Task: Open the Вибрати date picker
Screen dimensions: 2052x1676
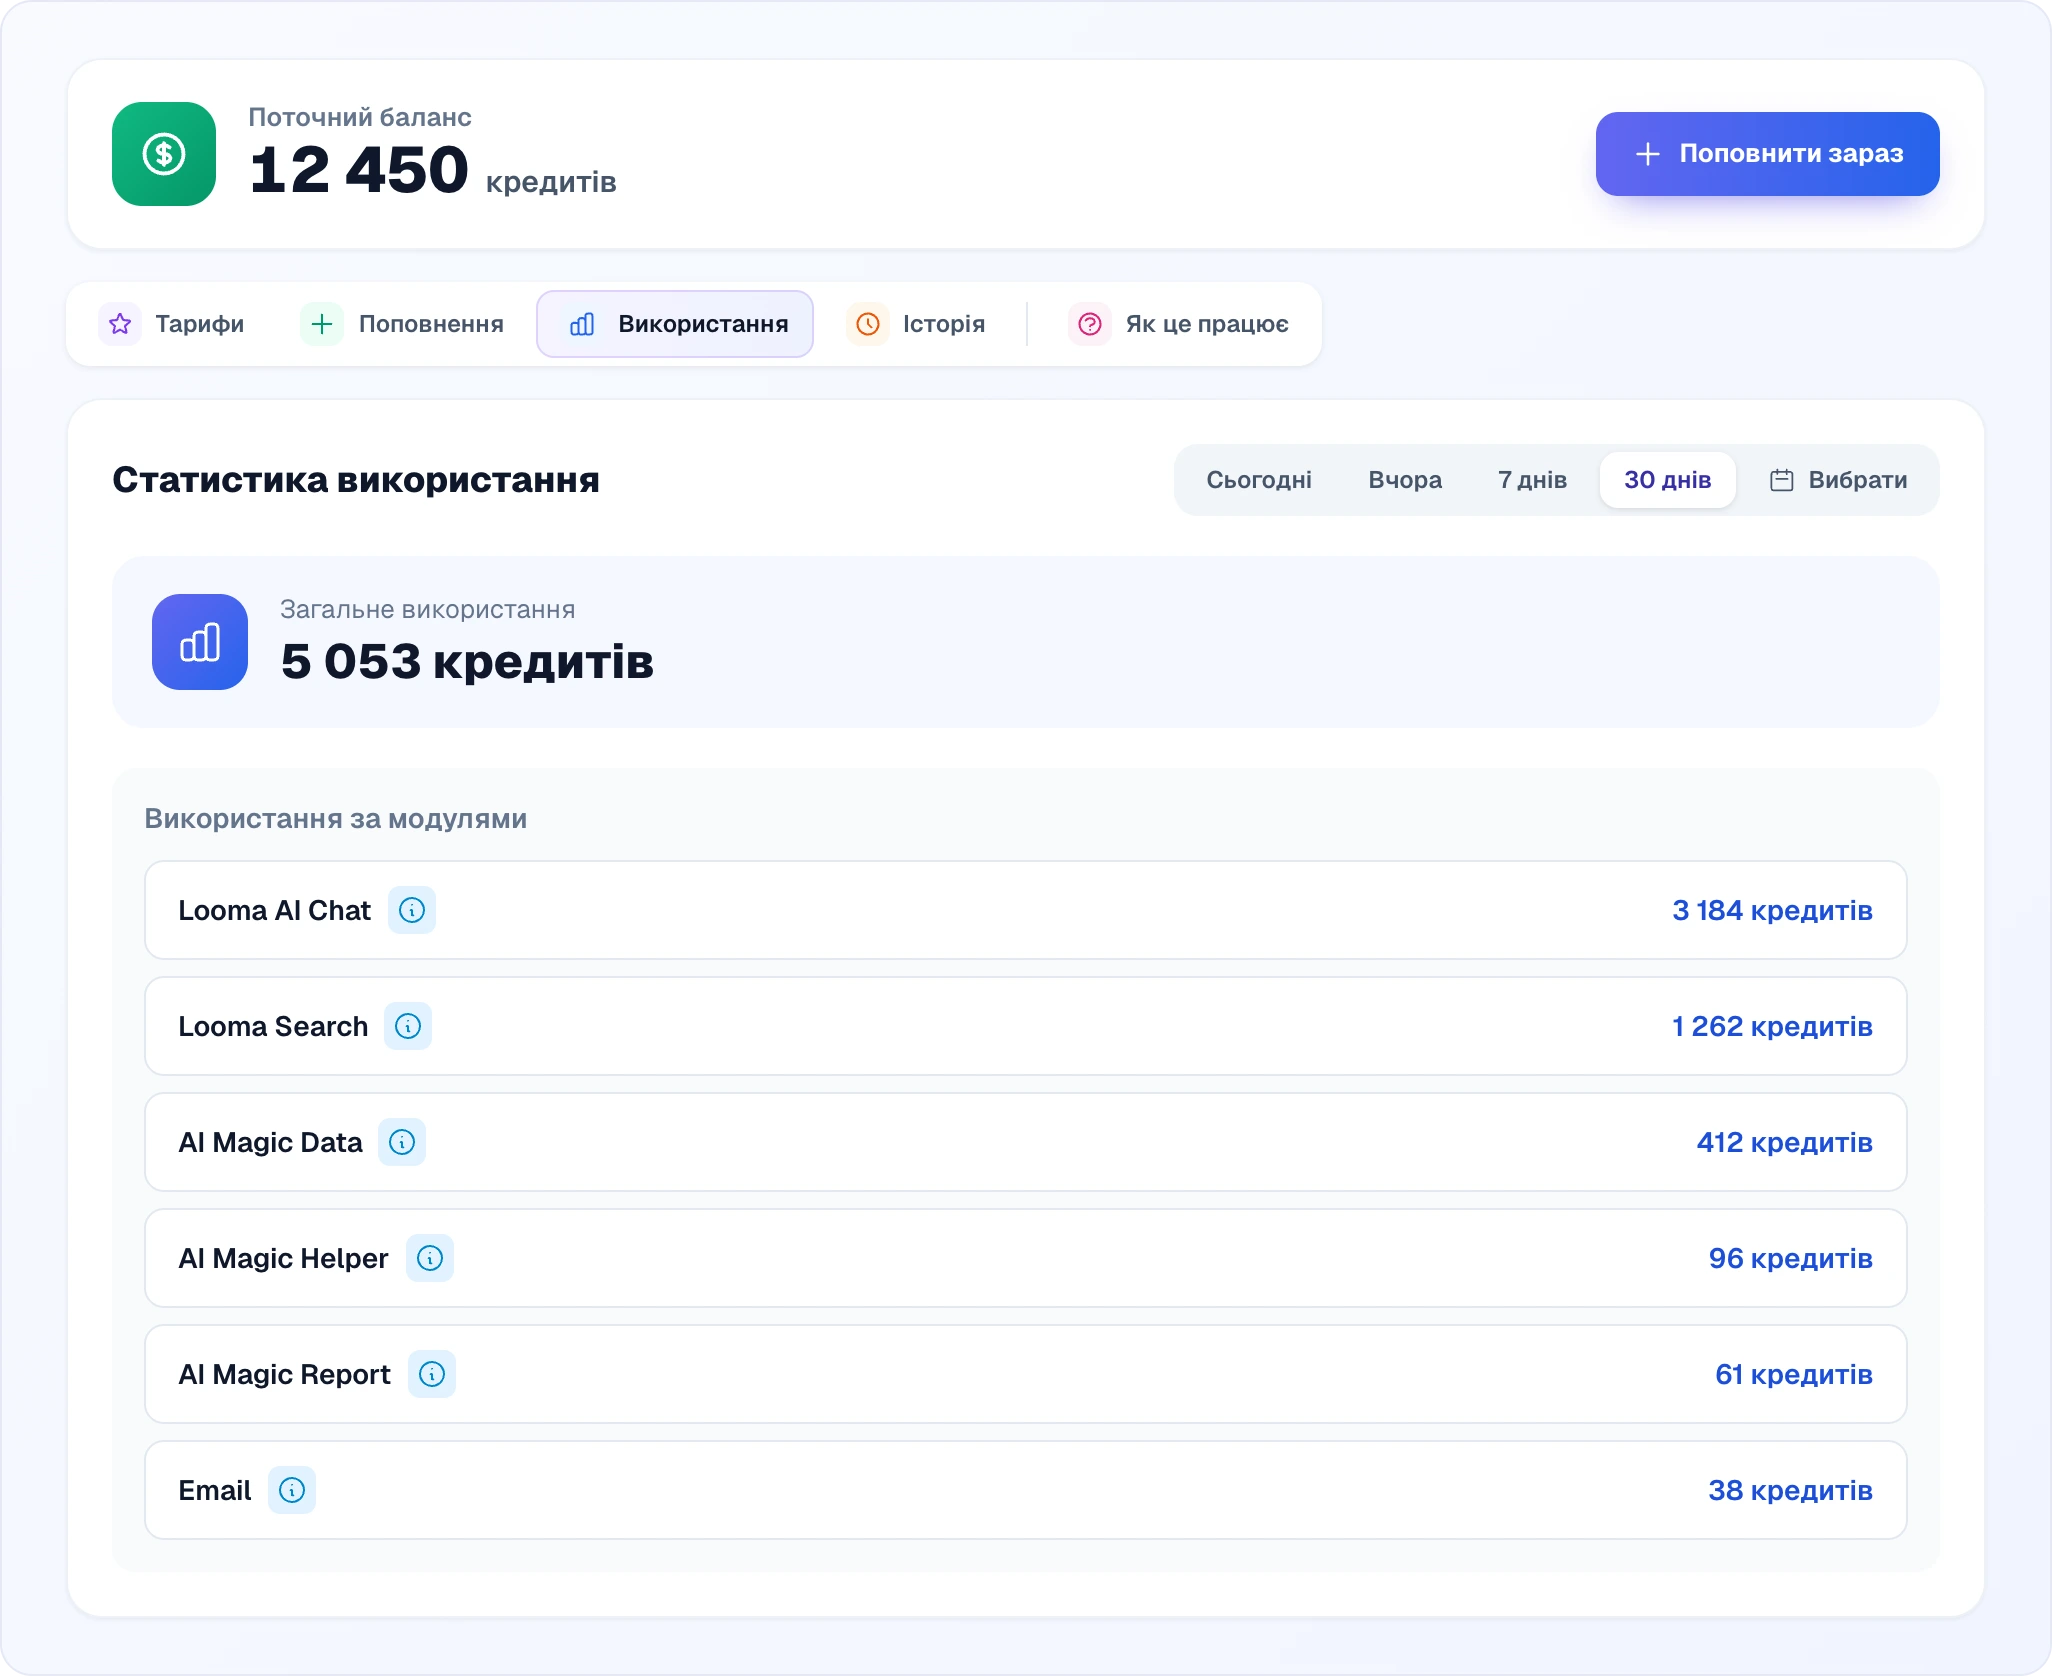Action: [x=1839, y=480]
